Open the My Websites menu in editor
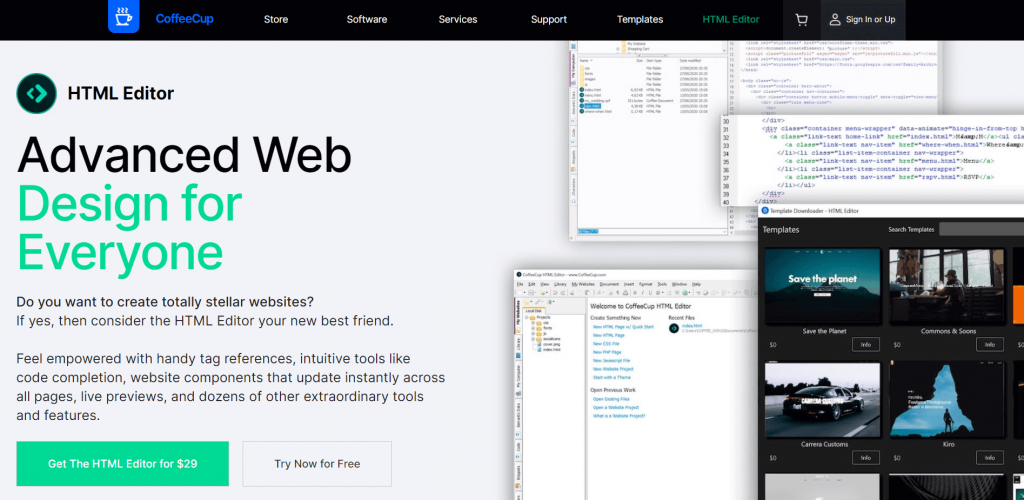The image size is (1024, 500). [583, 284]
